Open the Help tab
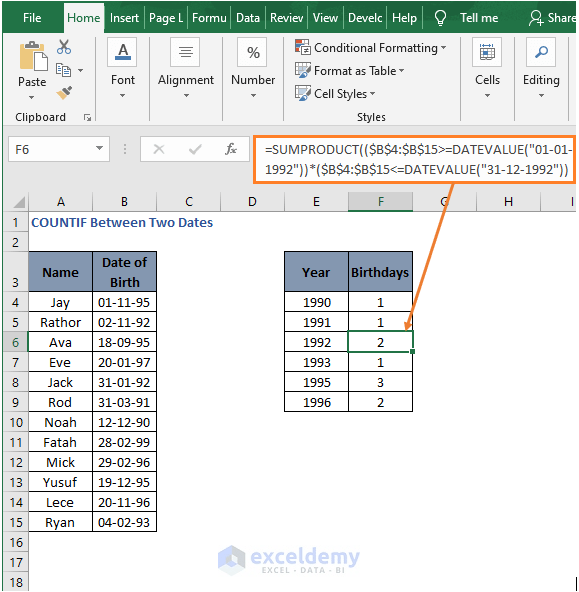579x592 pixels. [x=404, y=18]
